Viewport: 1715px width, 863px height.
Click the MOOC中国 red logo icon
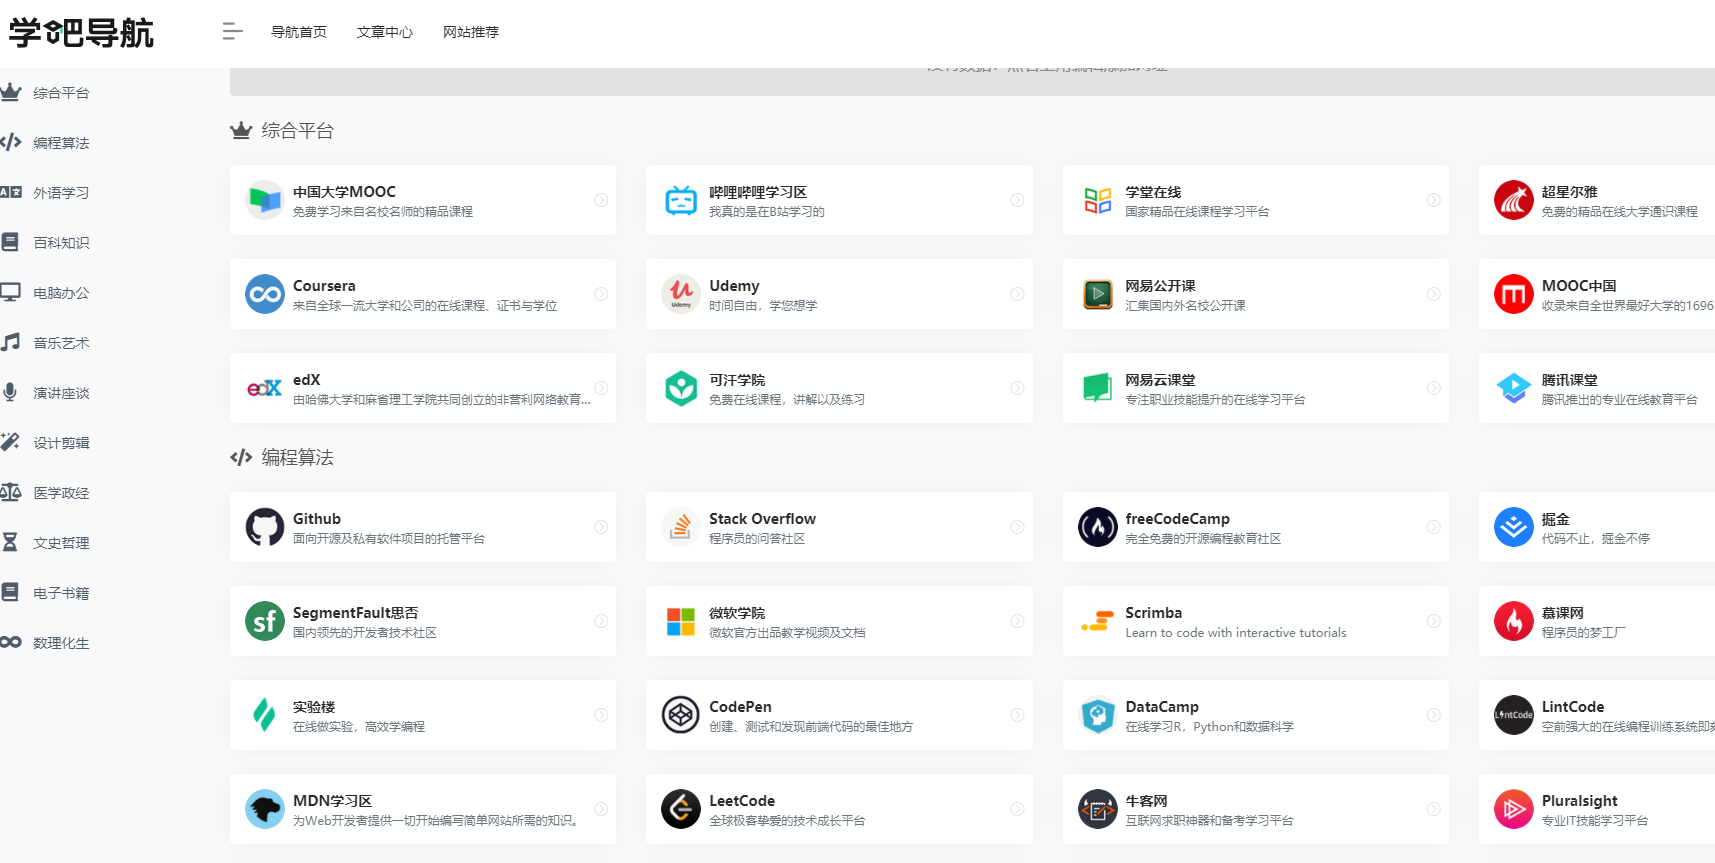1514,294
